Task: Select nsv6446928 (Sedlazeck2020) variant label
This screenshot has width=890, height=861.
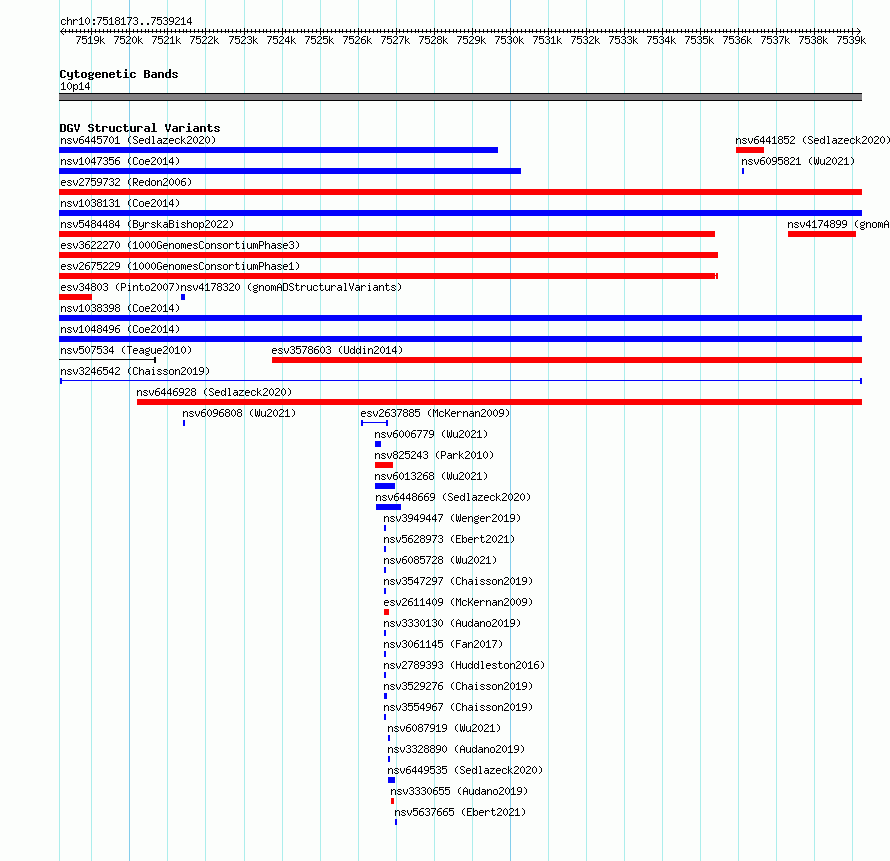Action: [x=214, y=392]
